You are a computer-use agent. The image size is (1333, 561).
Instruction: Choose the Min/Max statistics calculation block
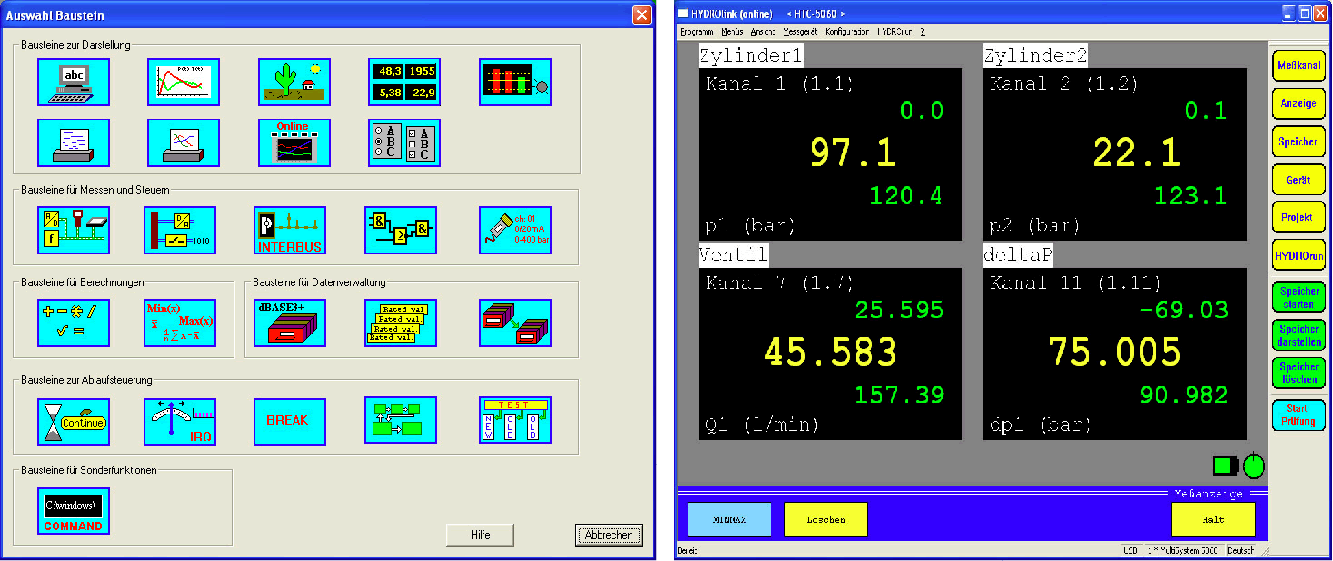181,322
